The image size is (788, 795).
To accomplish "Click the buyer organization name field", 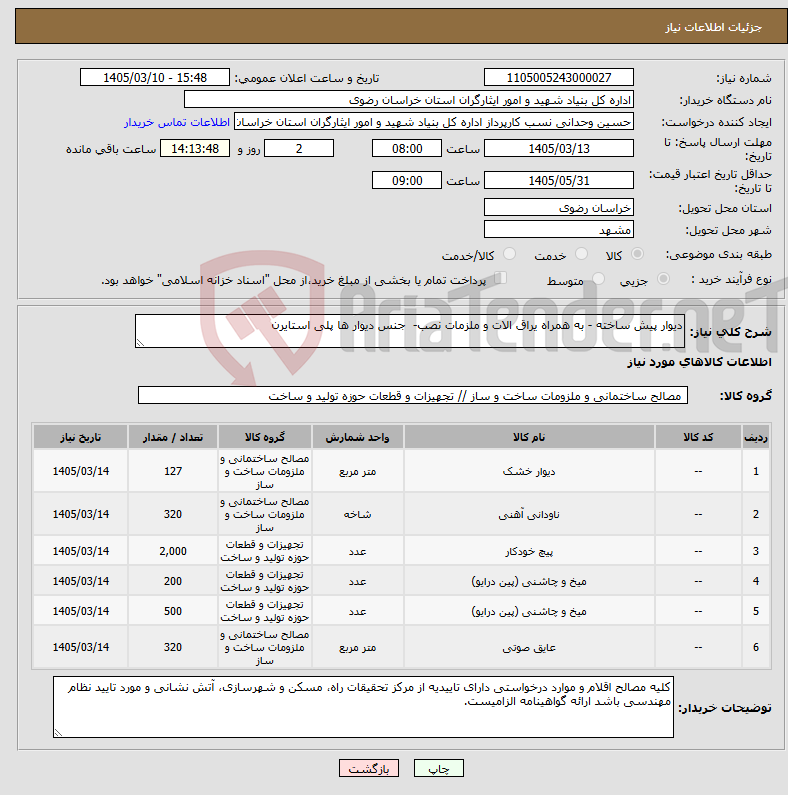I will tap(409, 100).
